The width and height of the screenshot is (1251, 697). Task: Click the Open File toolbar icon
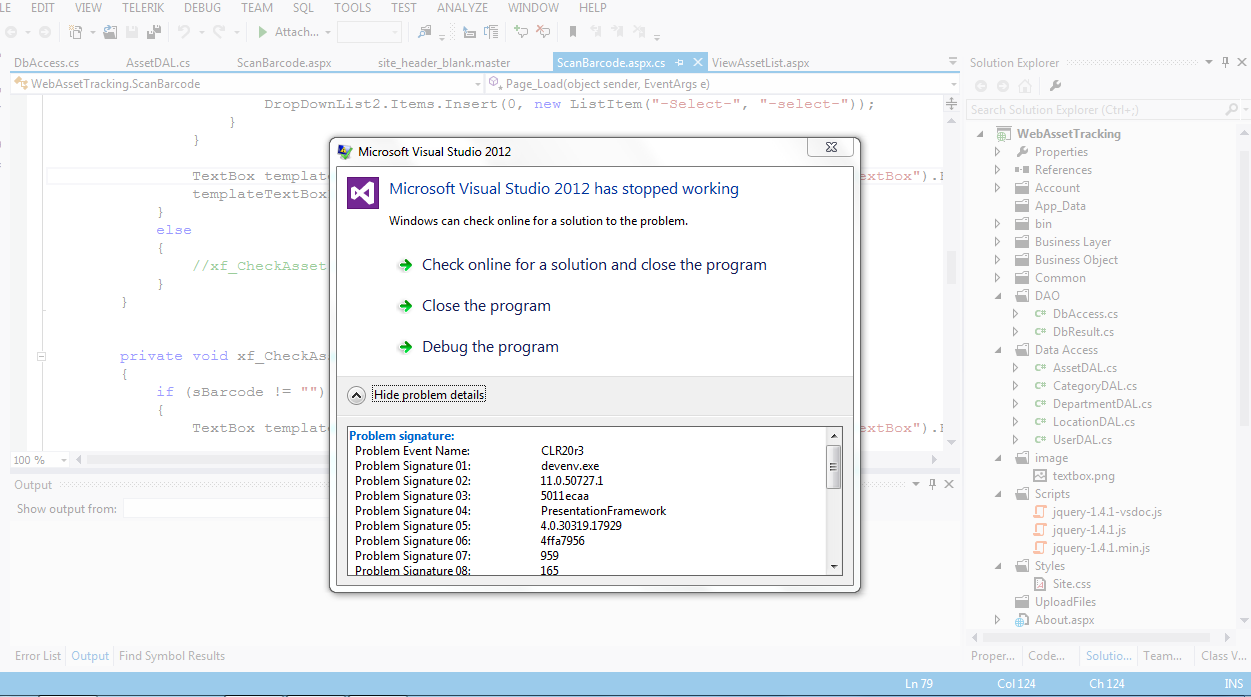click(x=110, y=32)
